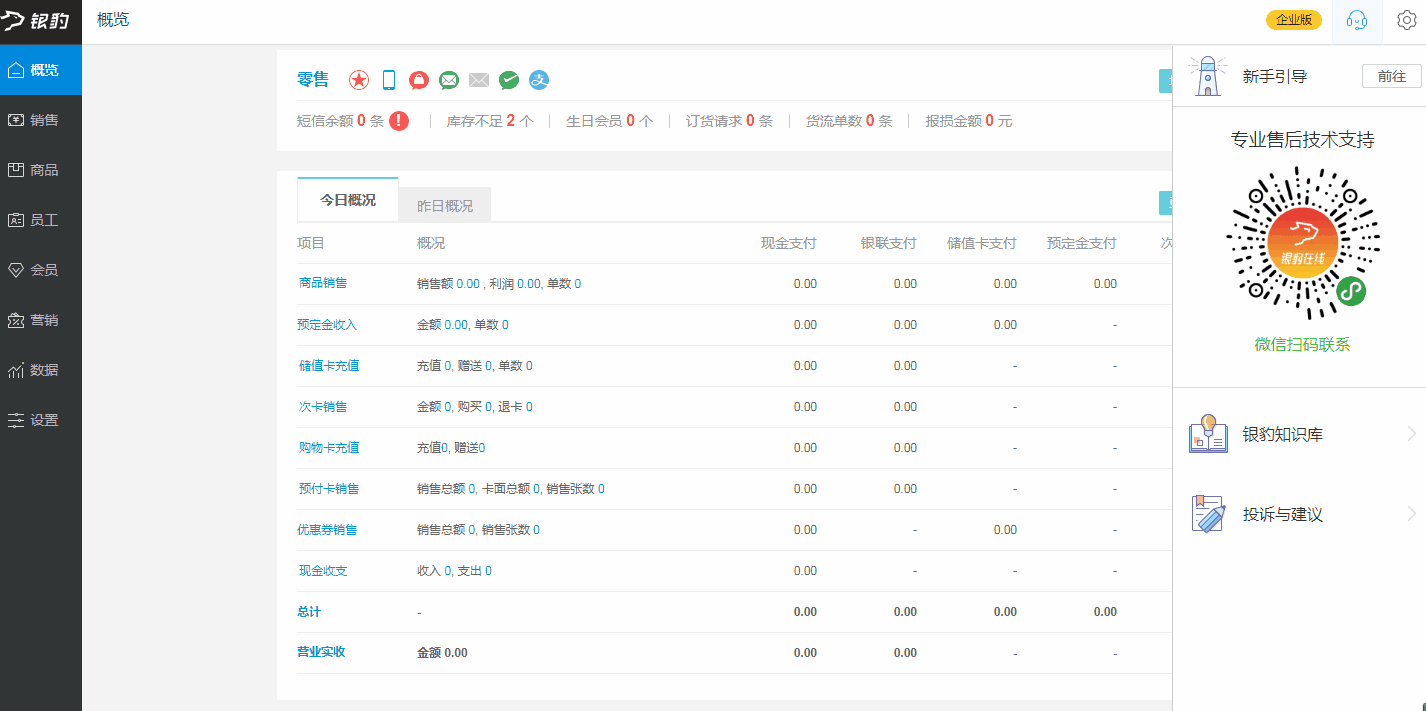Open the 商品销售 link in table
The image size is (1426, 711).
[x=323, y=283]
